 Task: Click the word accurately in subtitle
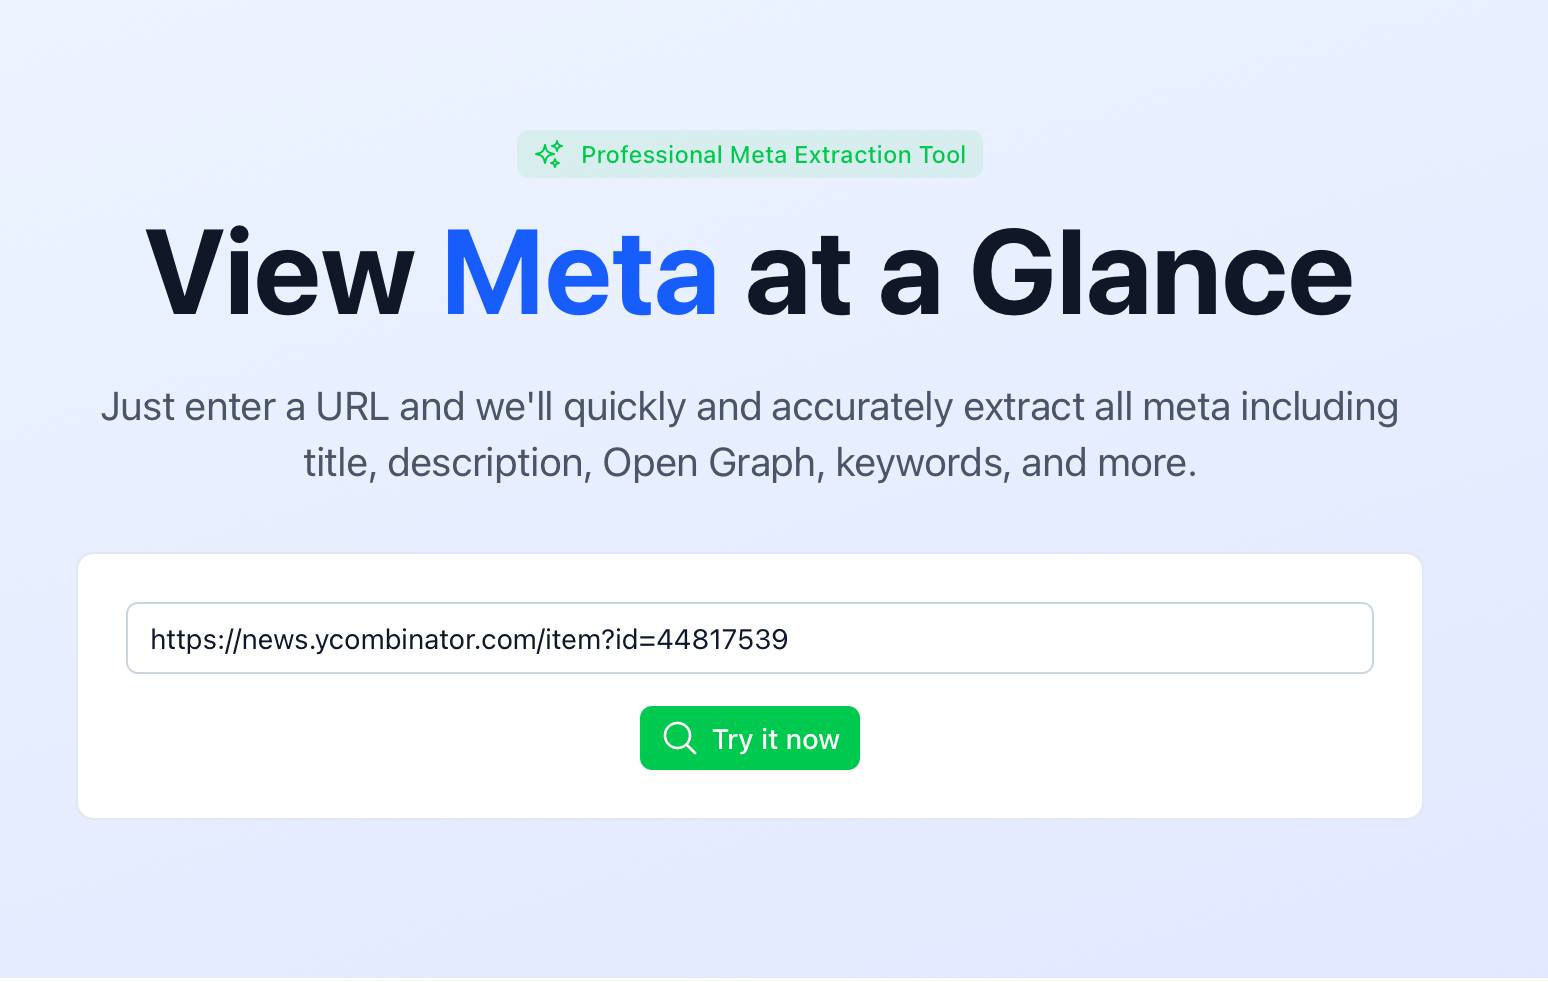[862, 407]
